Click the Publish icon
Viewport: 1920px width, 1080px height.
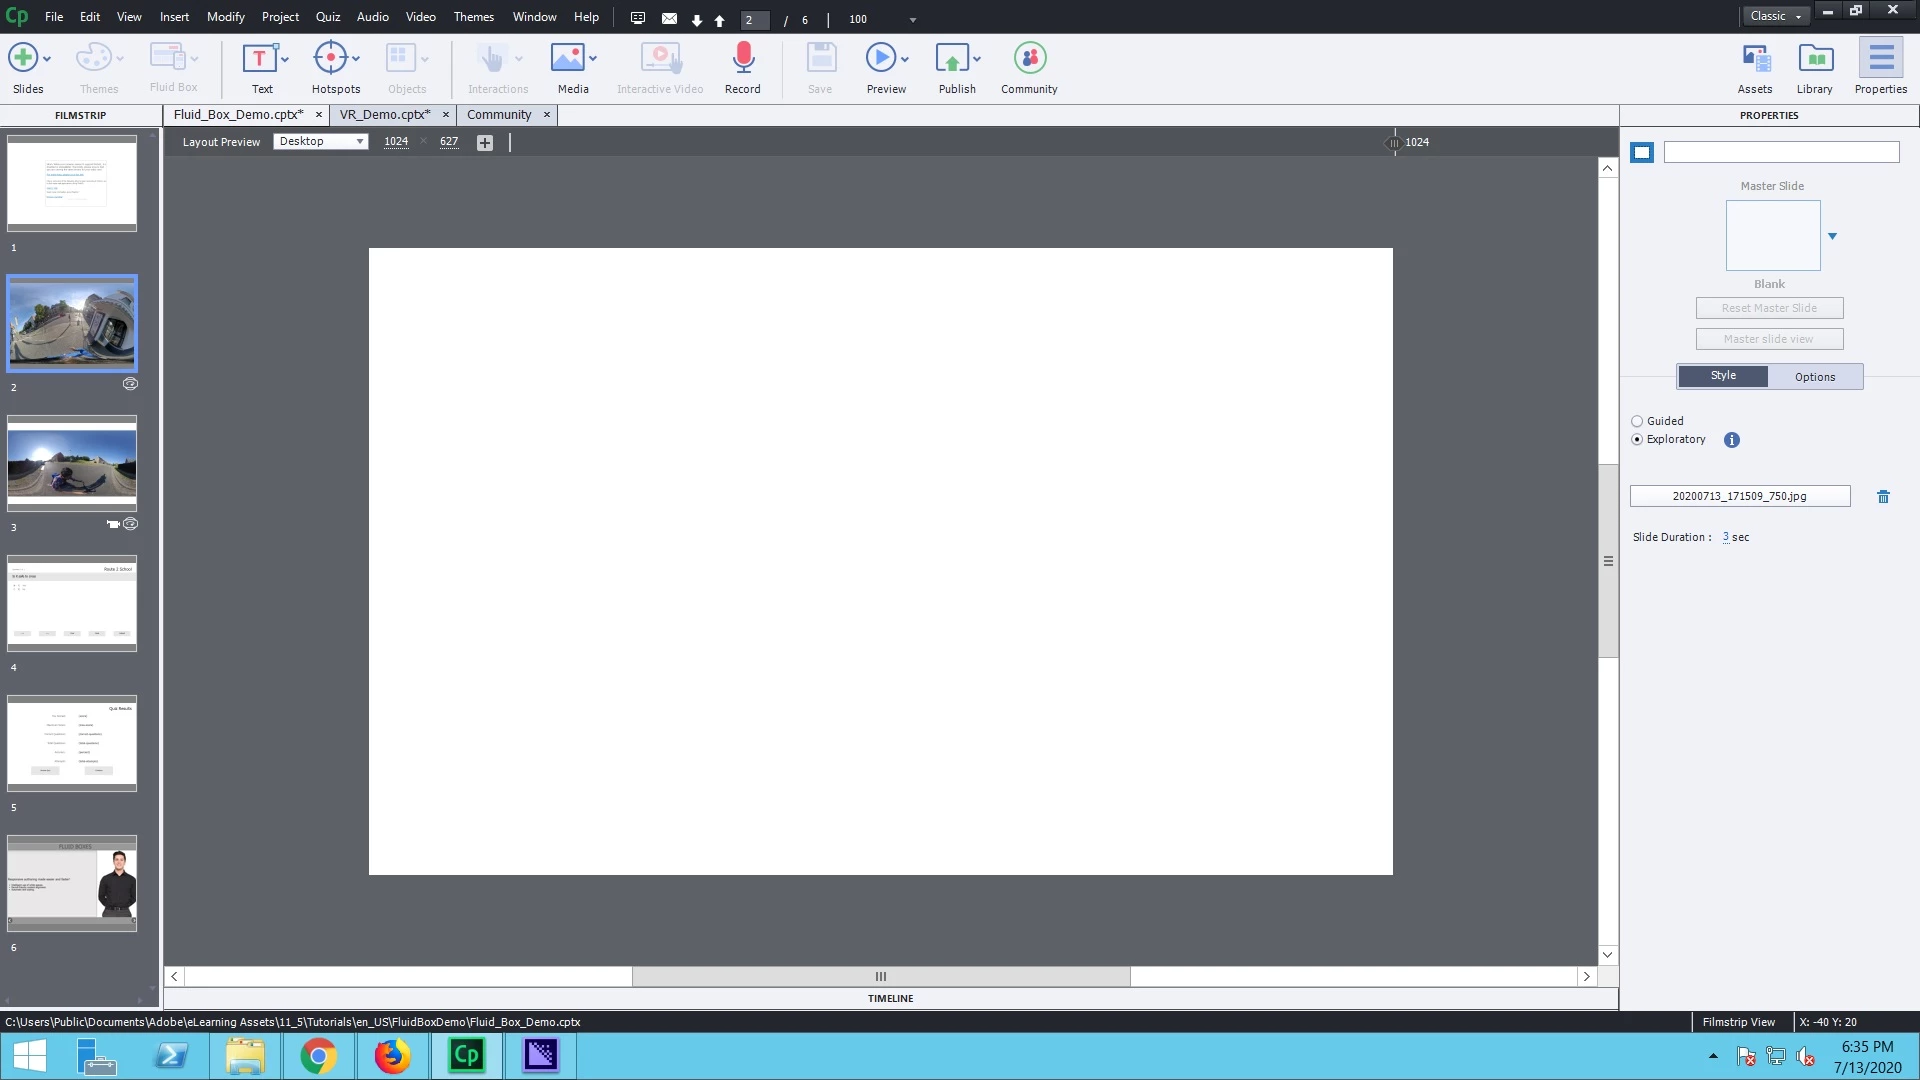(x=952, y=59)
